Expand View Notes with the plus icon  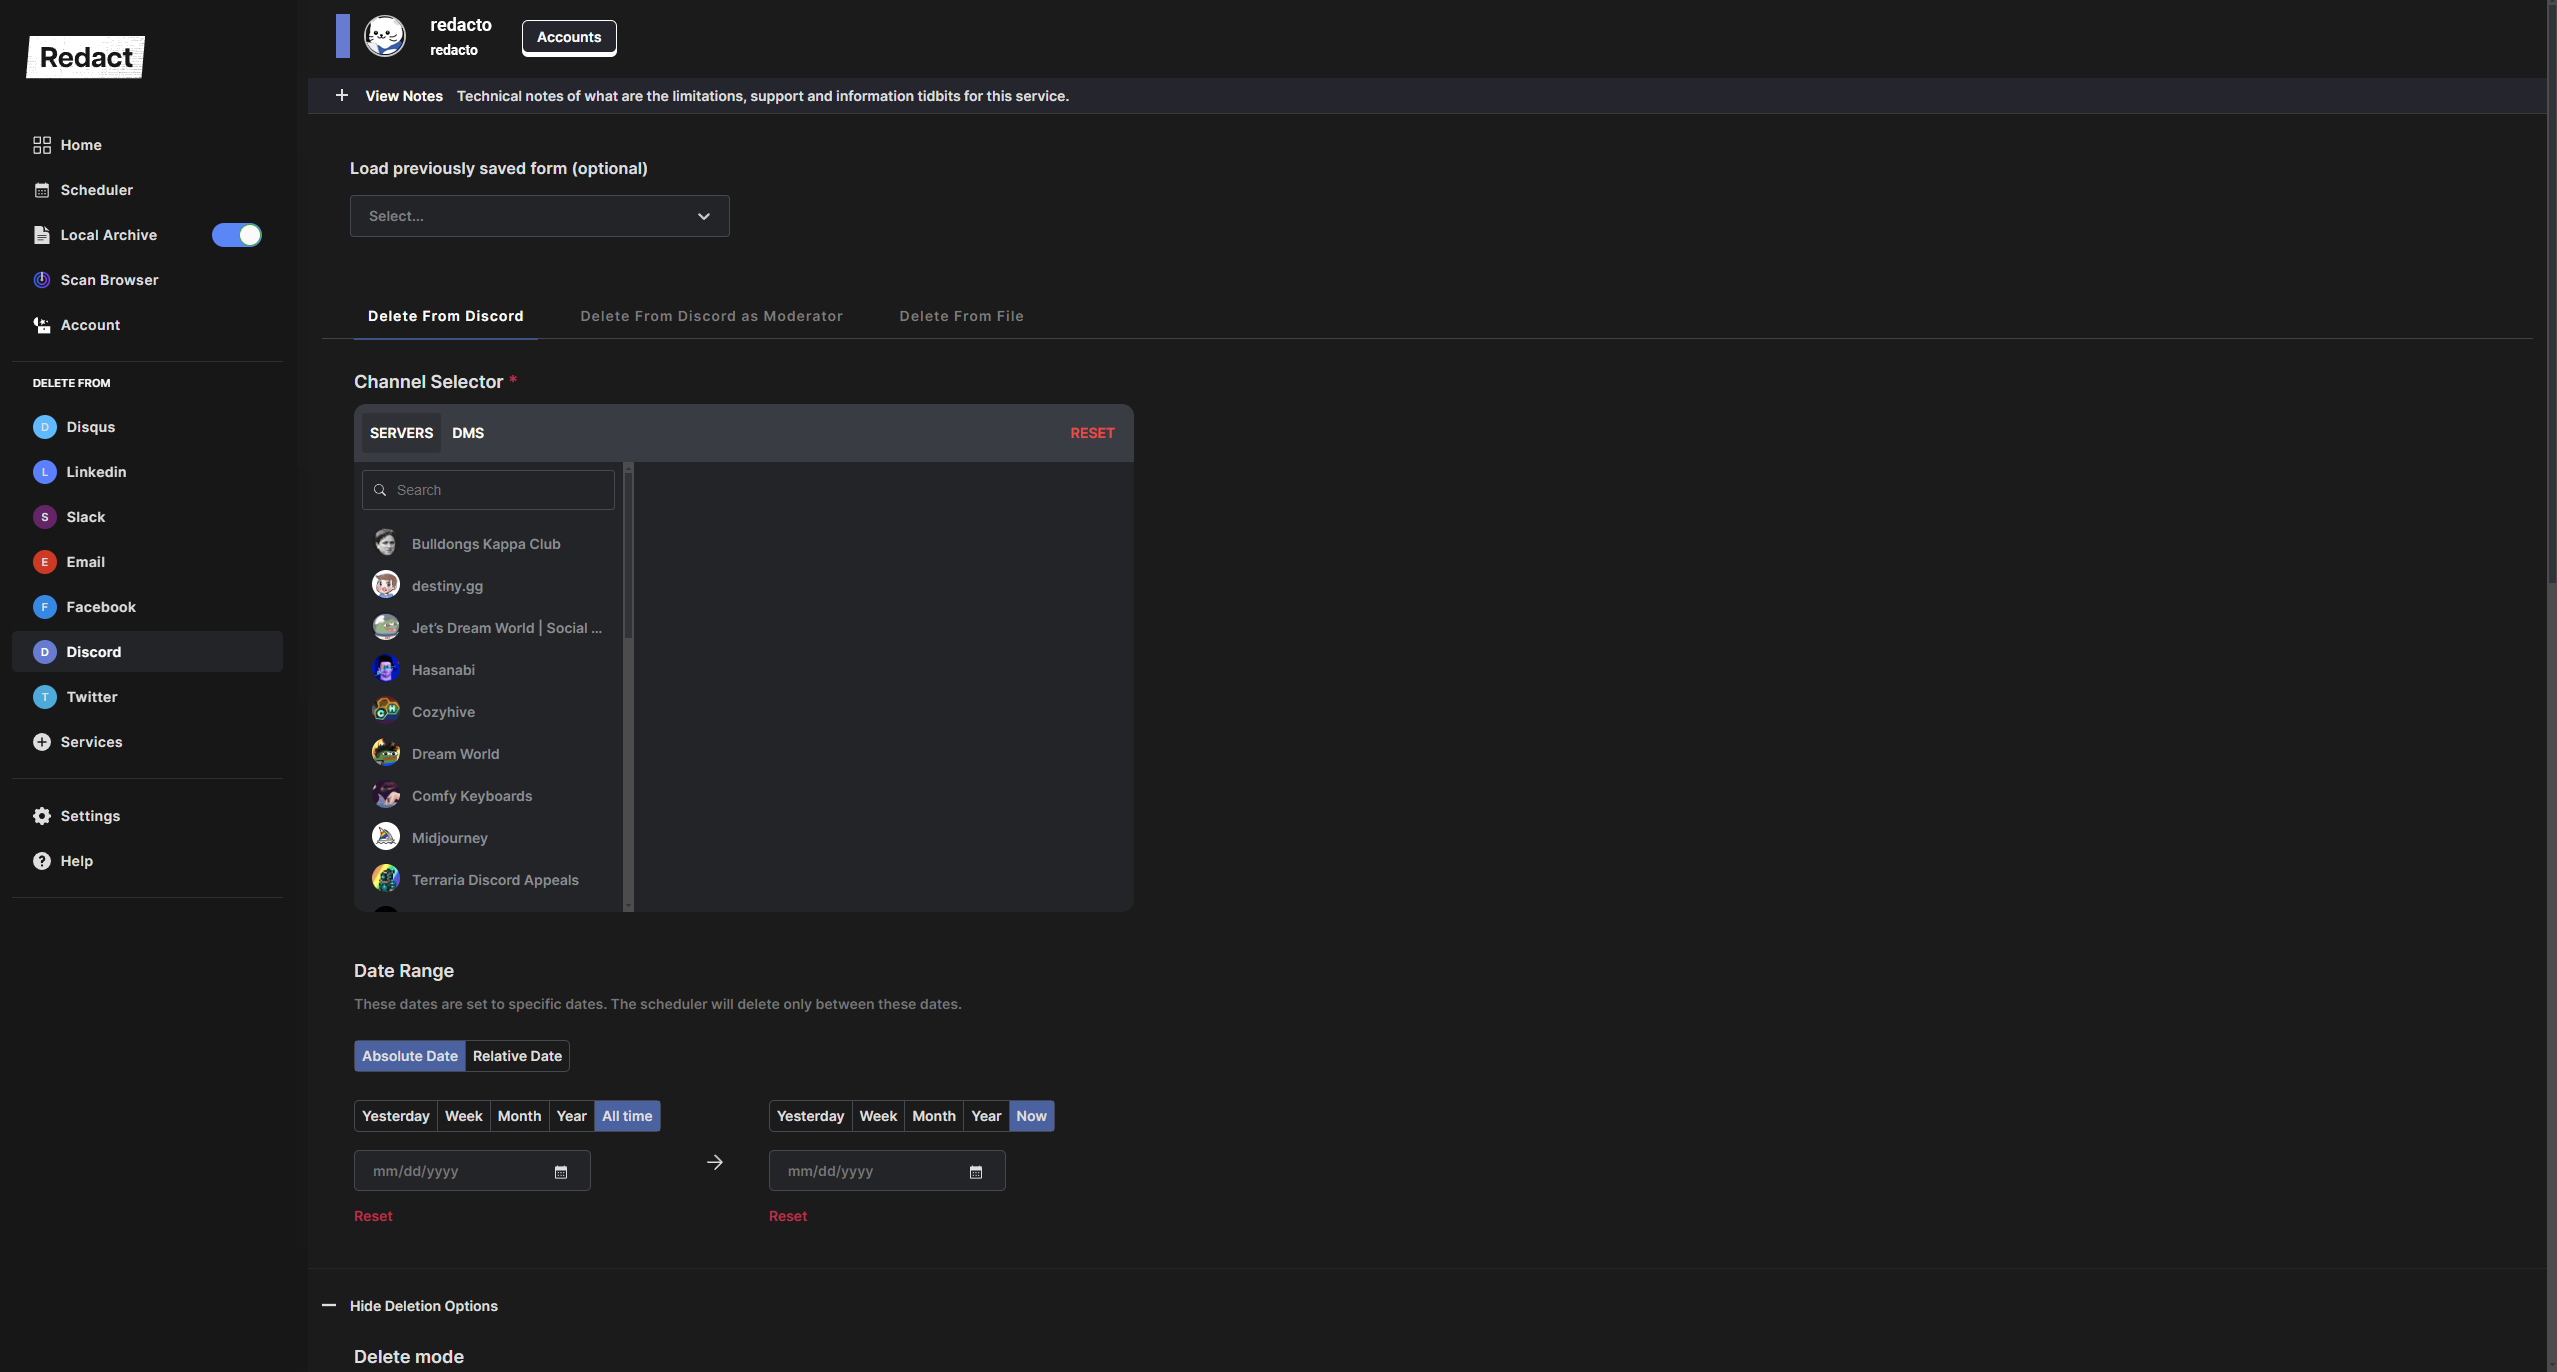342,96
